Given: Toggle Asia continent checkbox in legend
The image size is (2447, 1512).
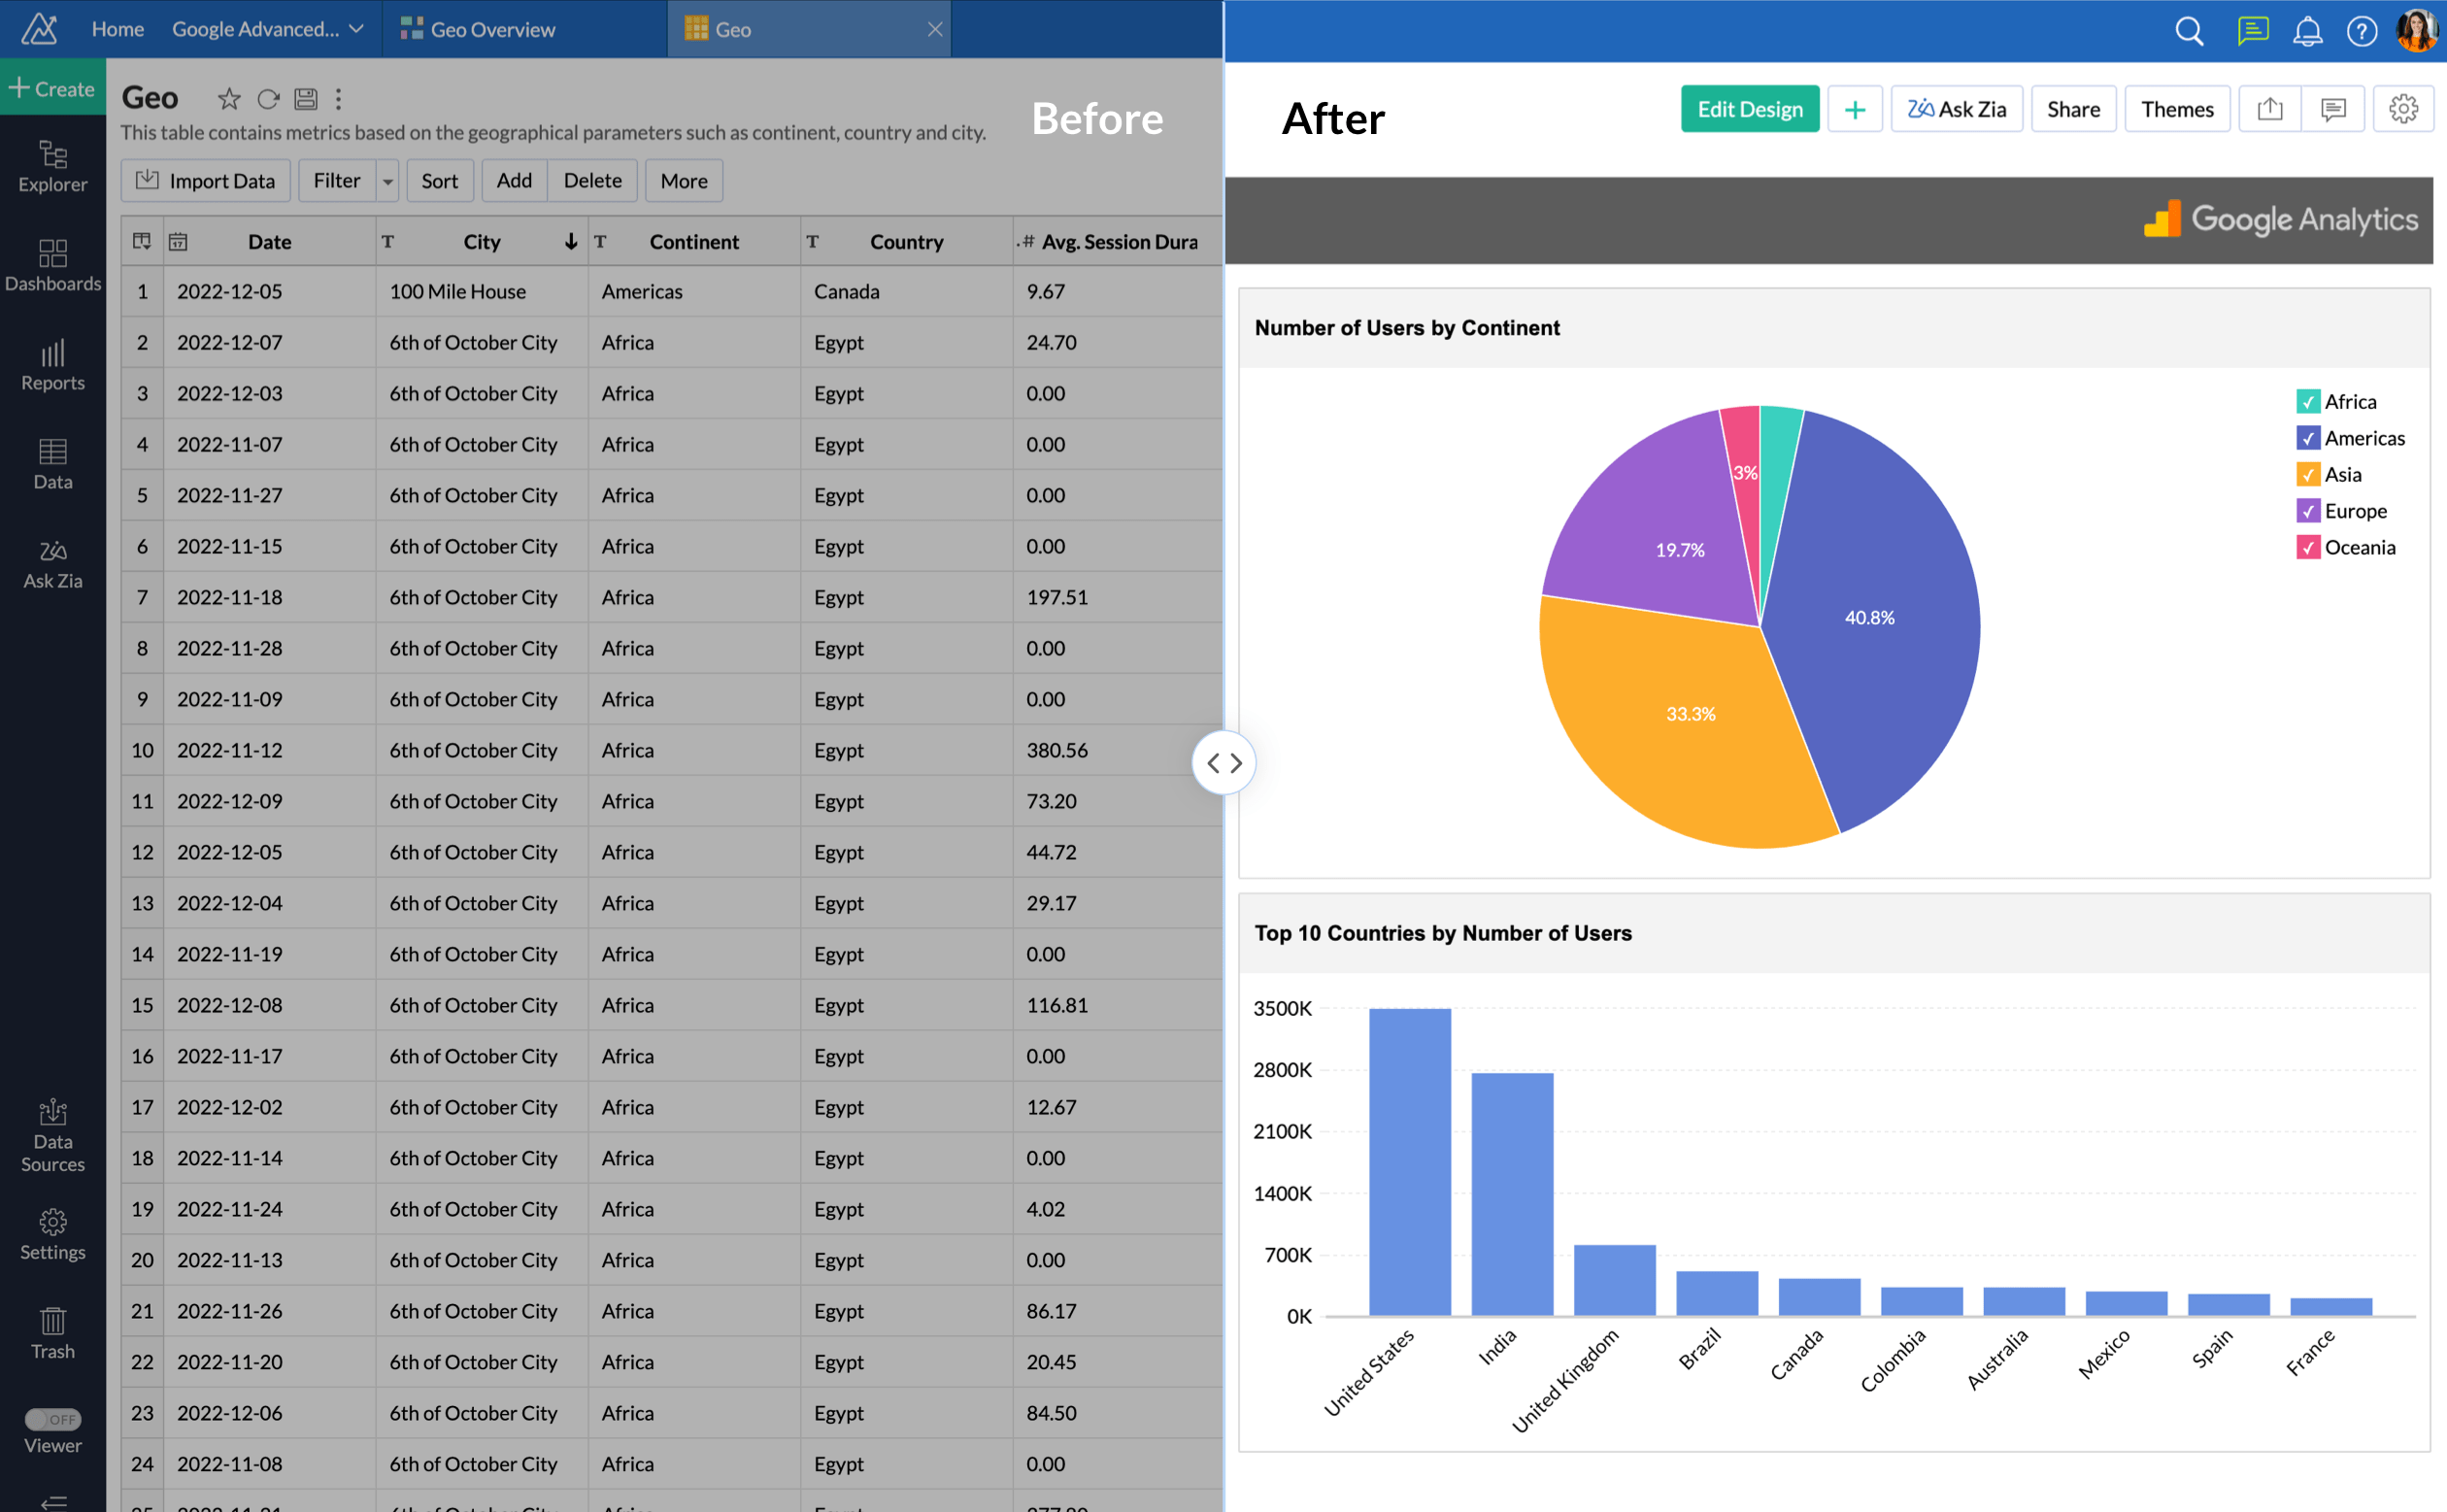Looking at the screenshot, I should coord(2305,474).
